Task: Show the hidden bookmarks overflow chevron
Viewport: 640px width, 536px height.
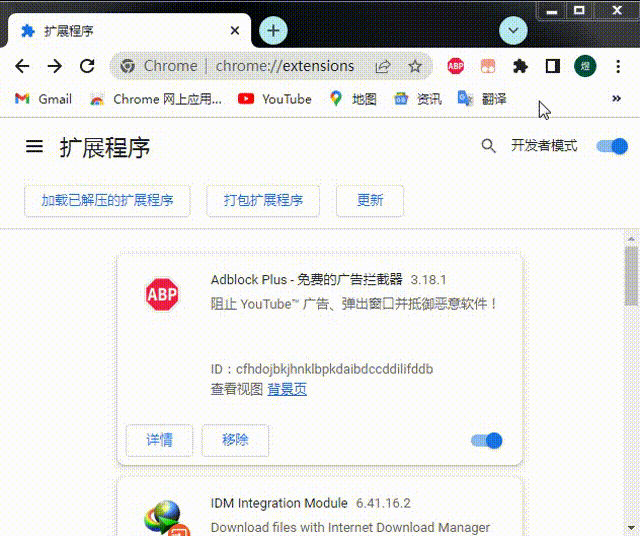Action: pos(616,99)
